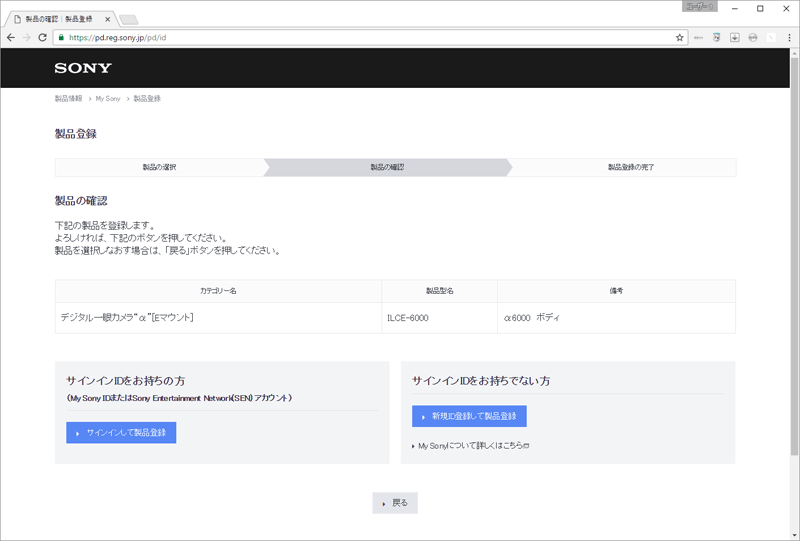Click the サインインIDをお持ちでない方 heading

(x=481, y=381)
